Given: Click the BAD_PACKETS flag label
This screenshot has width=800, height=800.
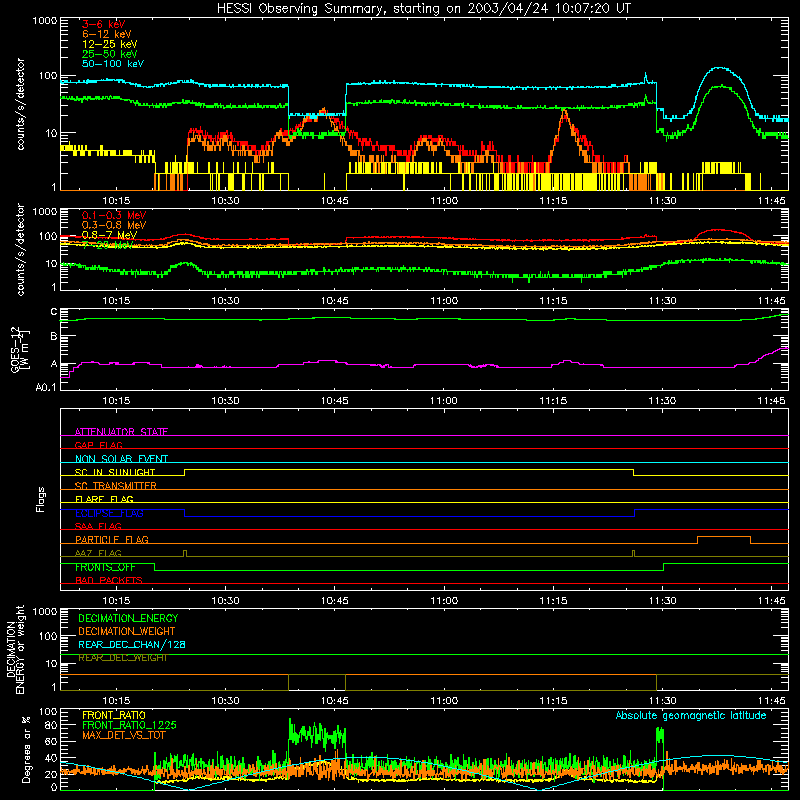Looking at the screenshot, I should click(109, 580).
